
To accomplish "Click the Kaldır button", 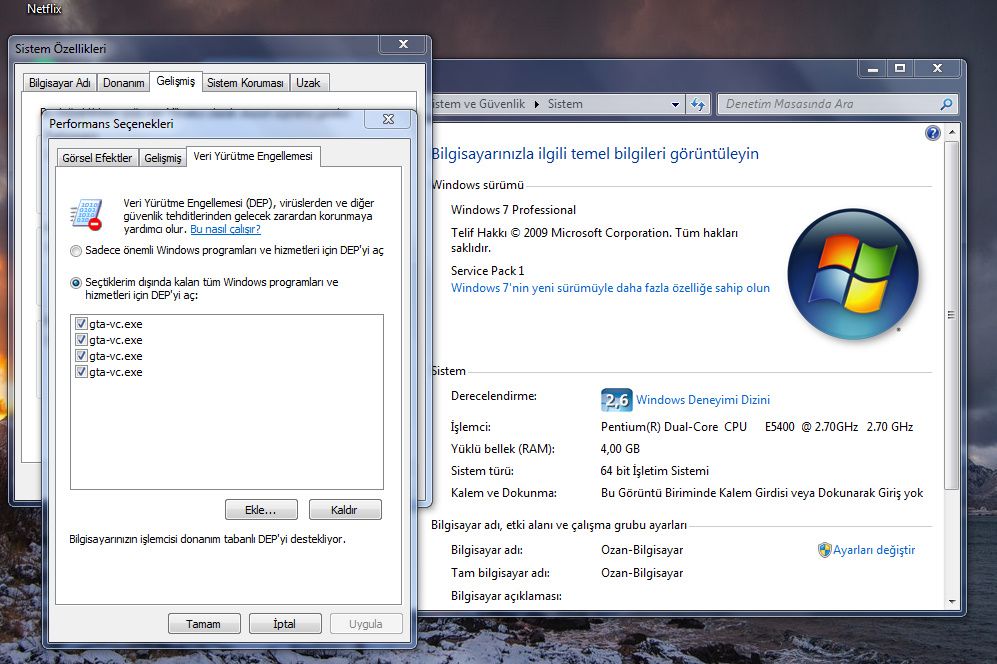I will click(345, 509).
